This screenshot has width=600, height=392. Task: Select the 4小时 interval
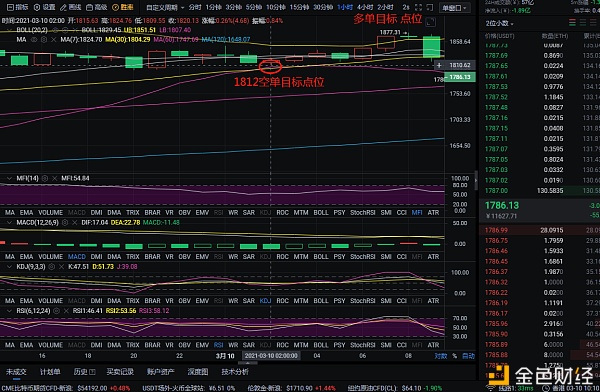(x=365, y=7)
